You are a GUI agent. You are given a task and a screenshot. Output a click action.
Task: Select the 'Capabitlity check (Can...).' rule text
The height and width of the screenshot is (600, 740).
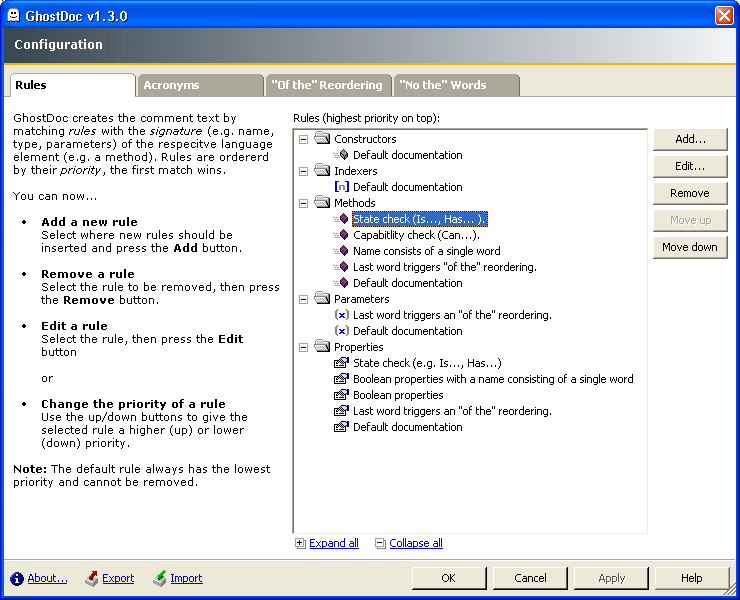pyautogui.click(x=416, y=235)
